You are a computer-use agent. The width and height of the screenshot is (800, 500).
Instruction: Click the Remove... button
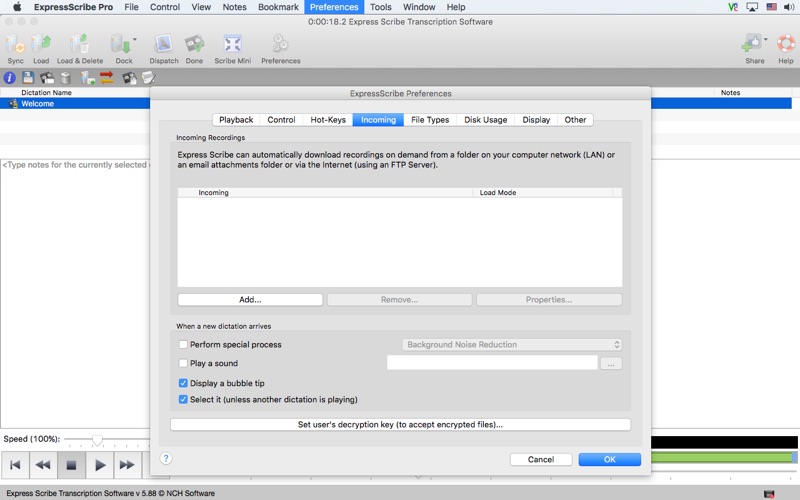pos(399,299)
